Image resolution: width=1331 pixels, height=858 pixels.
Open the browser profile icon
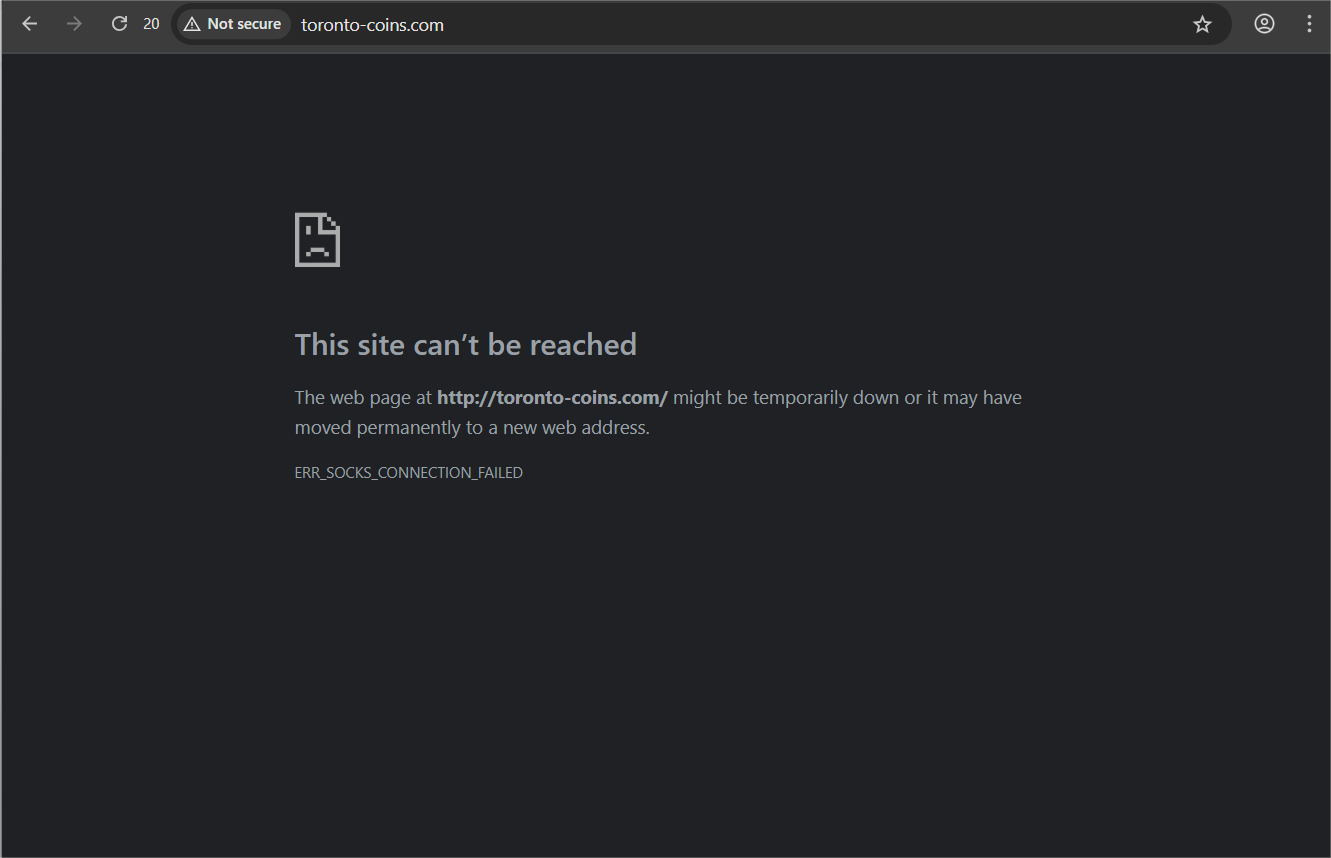pos(1264,24)
